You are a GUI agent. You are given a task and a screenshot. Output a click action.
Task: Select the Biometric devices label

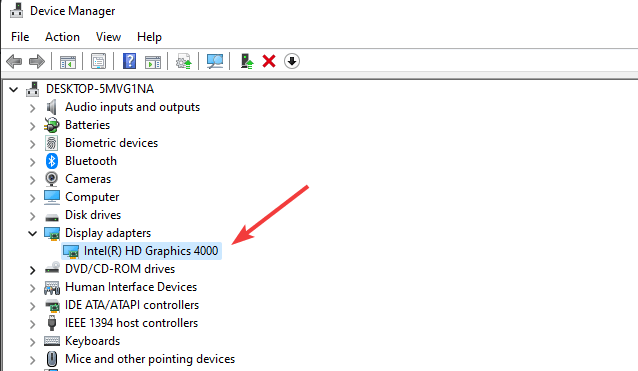[111, 143]
